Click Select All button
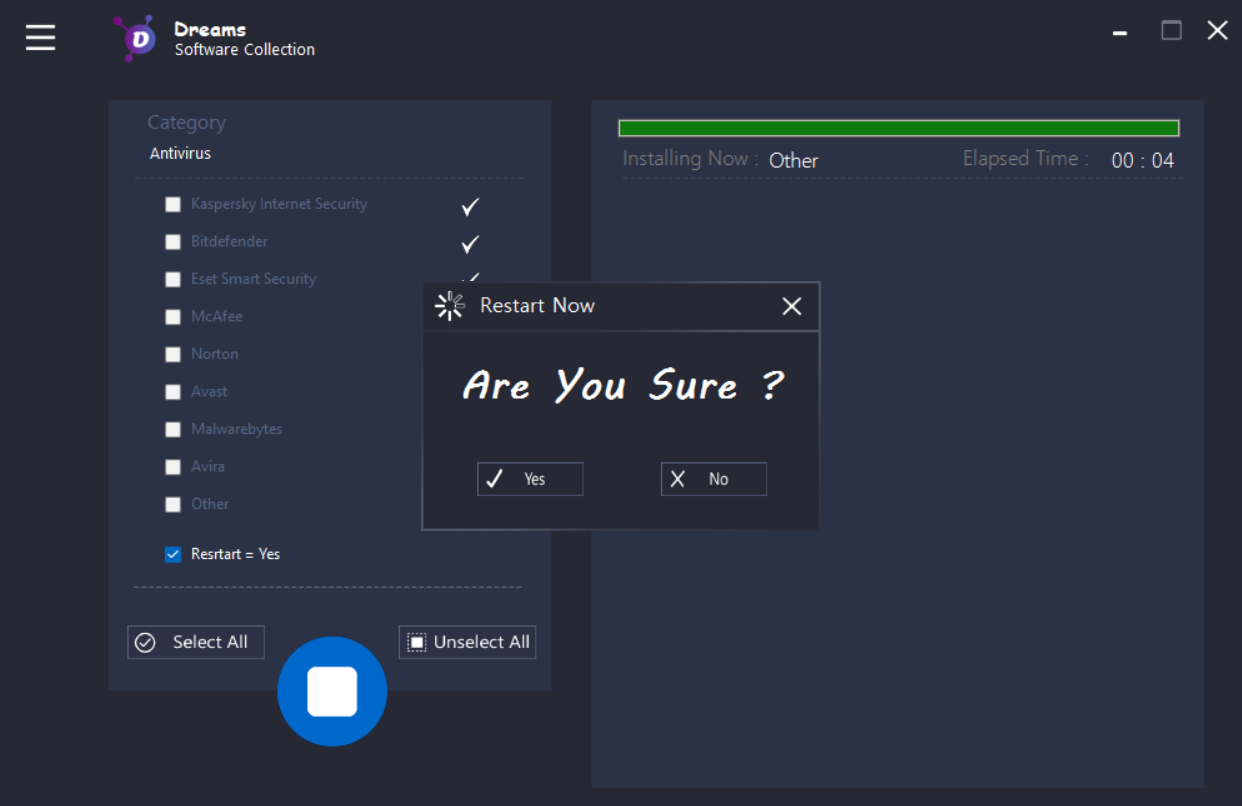This screenshot has height=806, width=1242. [196, 642]
